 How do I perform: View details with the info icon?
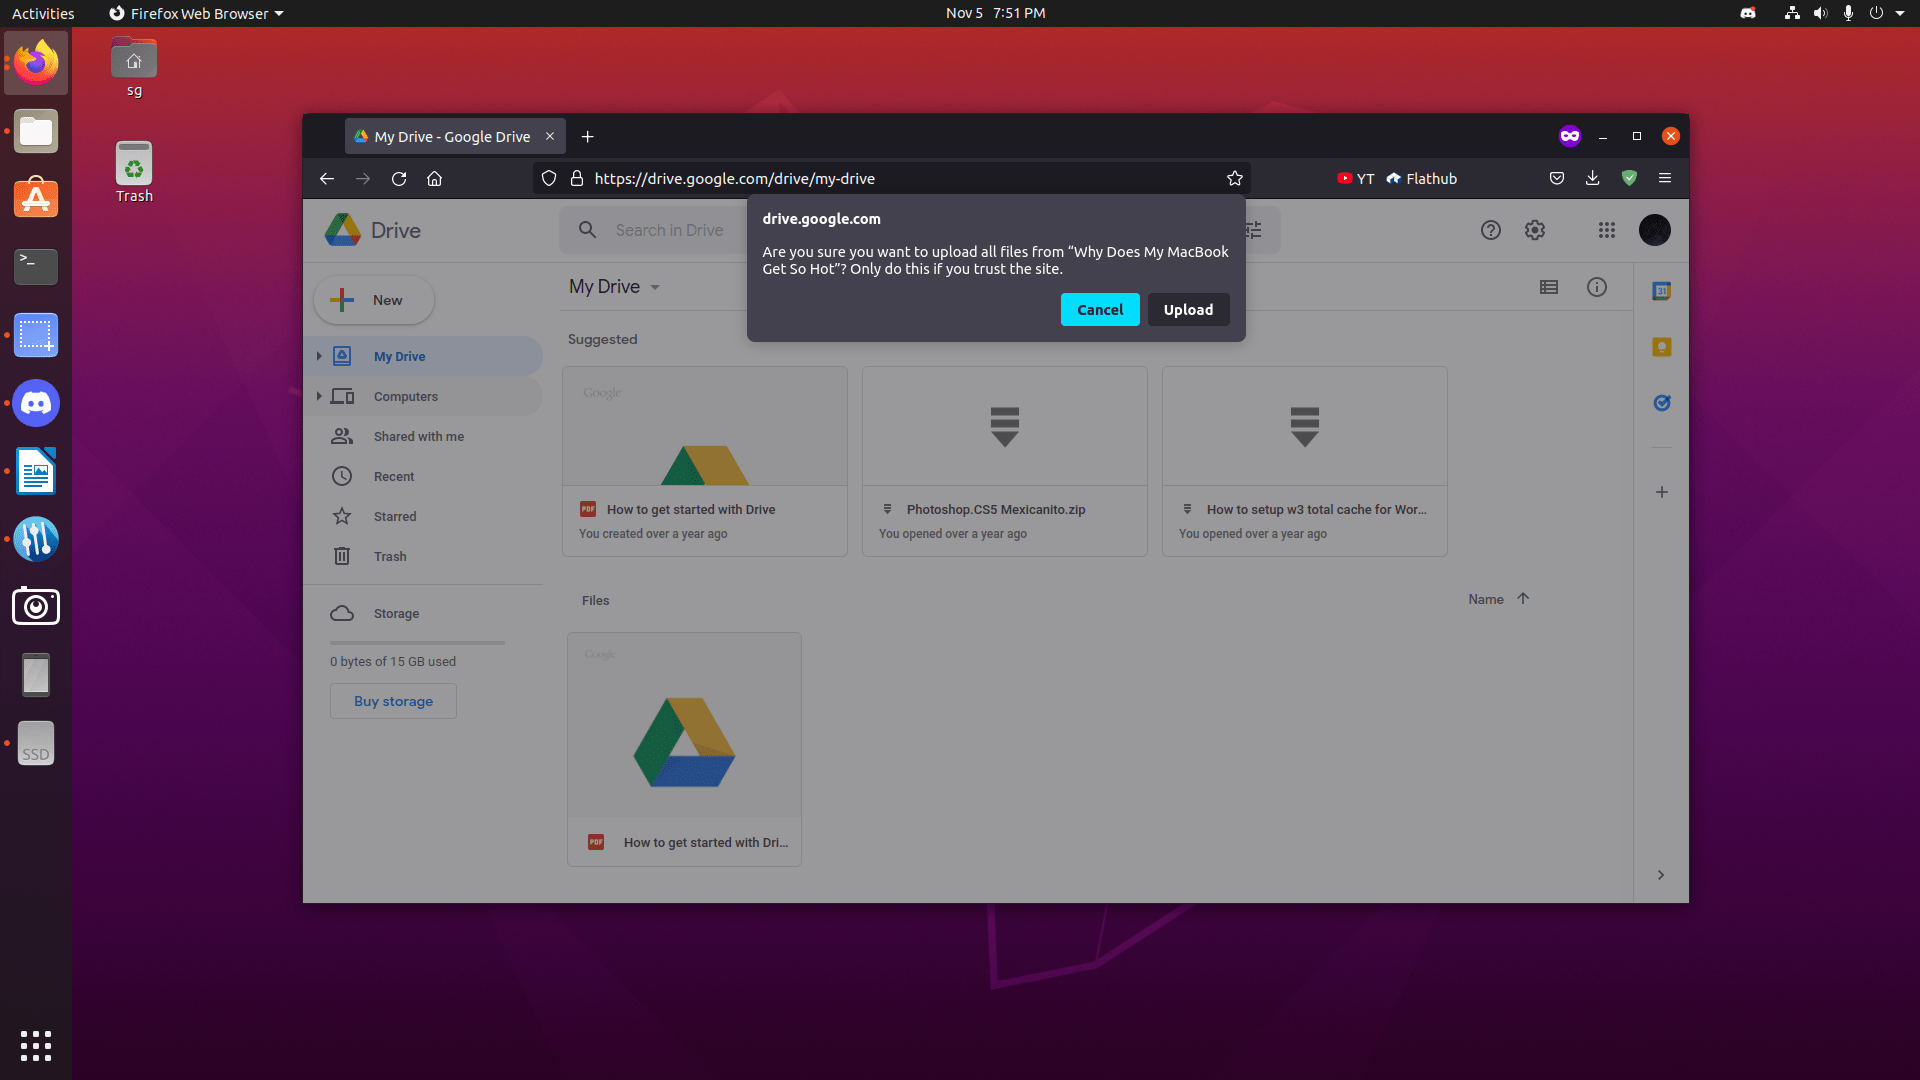(x=1596, y=287)
